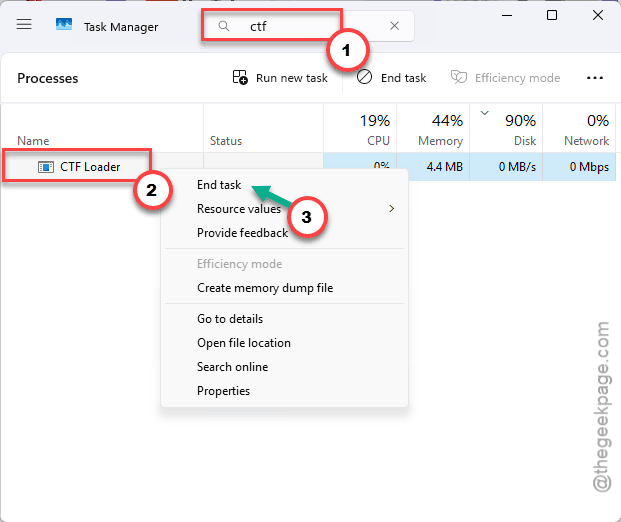Viewport: 621px width, 522px height.
Task: Sort processes by CPU column
Action: (360, 129)
